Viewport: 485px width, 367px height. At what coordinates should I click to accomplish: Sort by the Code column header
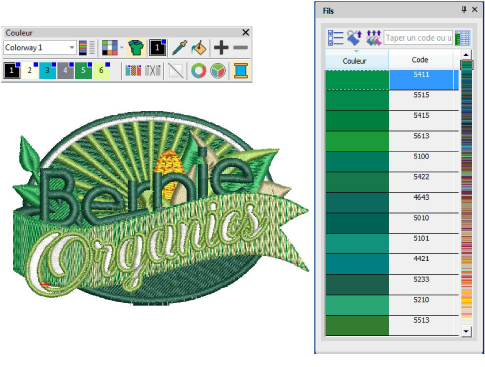pos(421,60)
